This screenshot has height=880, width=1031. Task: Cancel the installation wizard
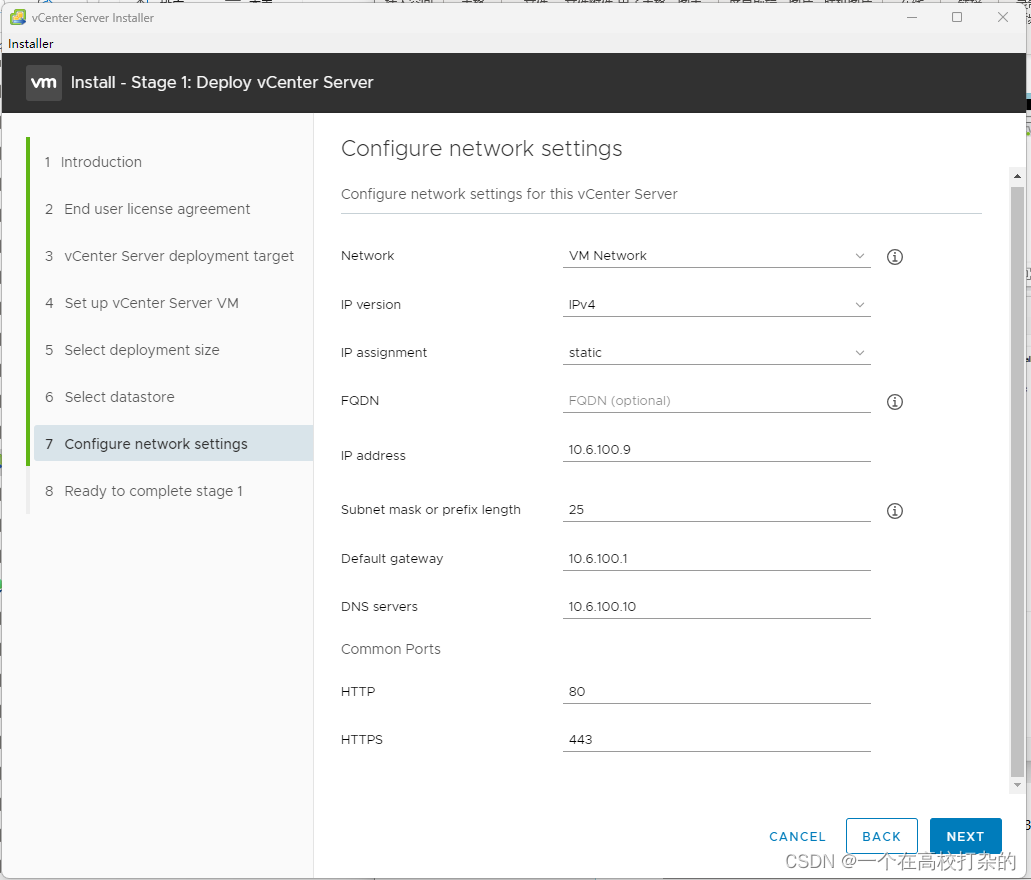797,836
